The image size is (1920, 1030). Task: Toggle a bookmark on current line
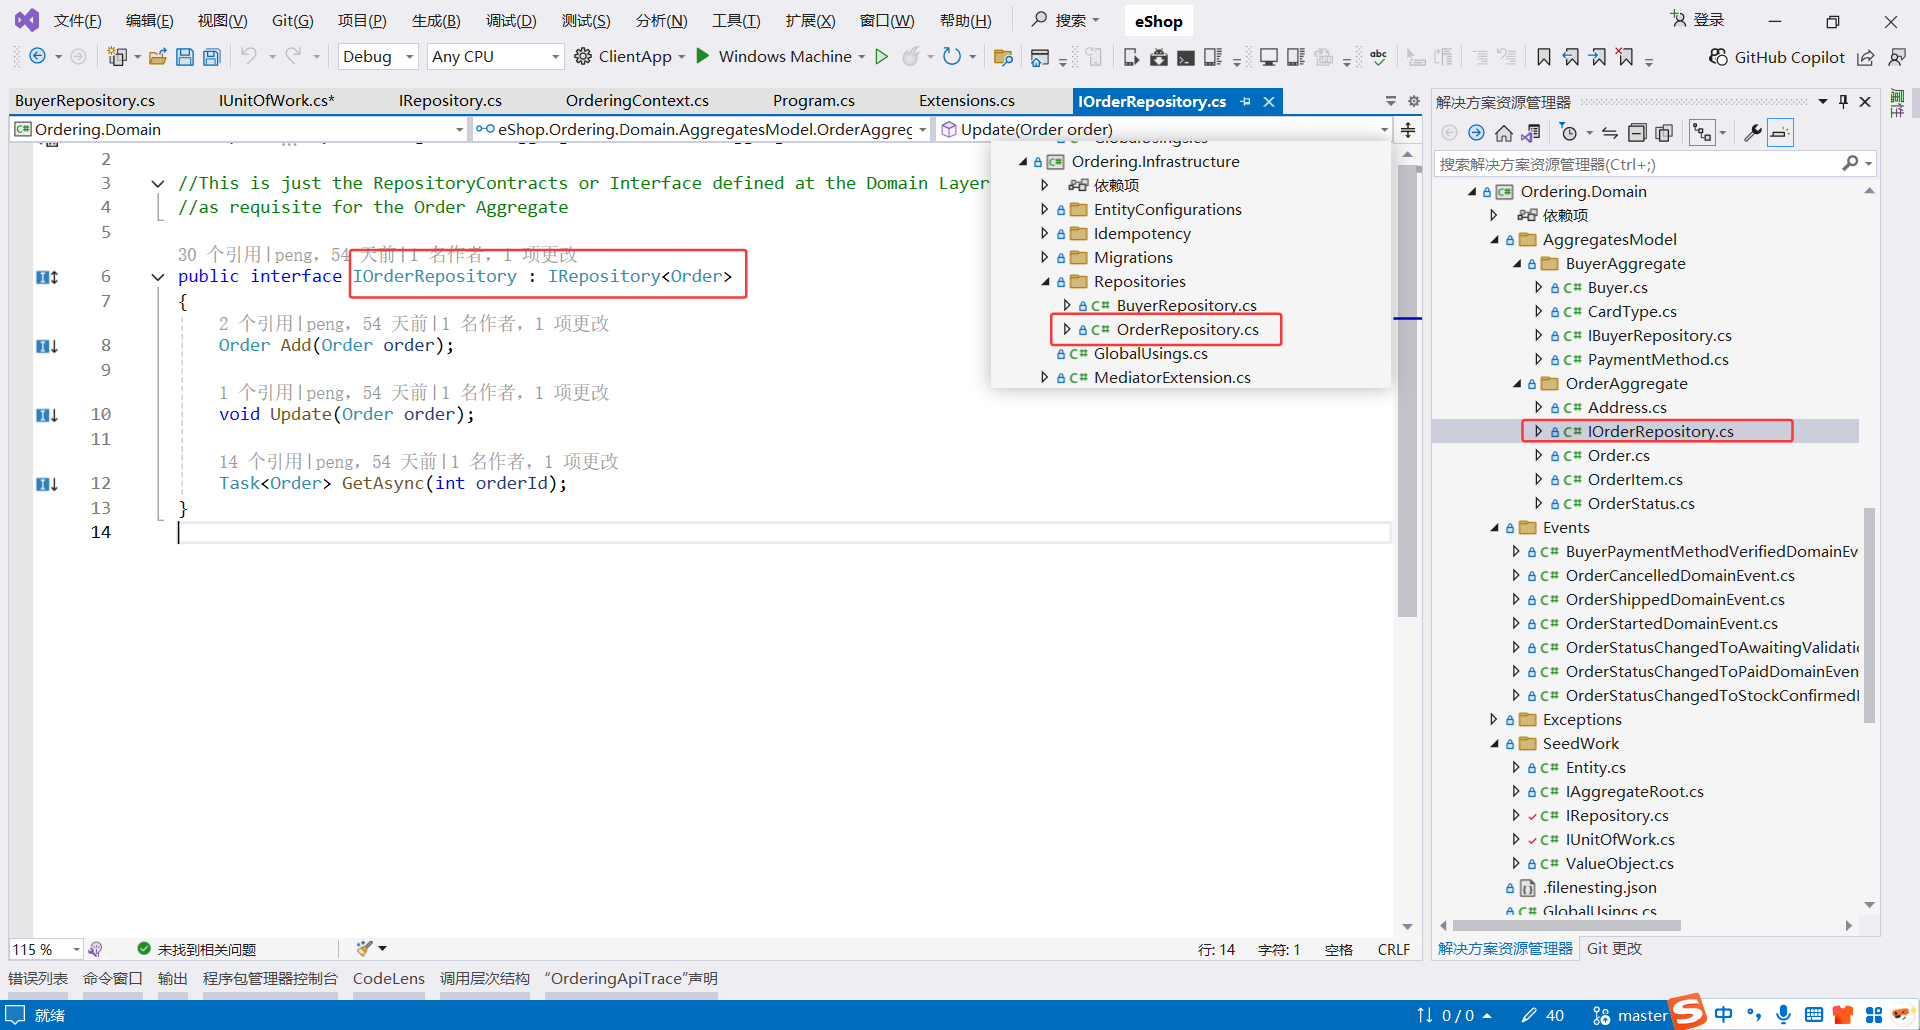click(x=1544, y=57)
